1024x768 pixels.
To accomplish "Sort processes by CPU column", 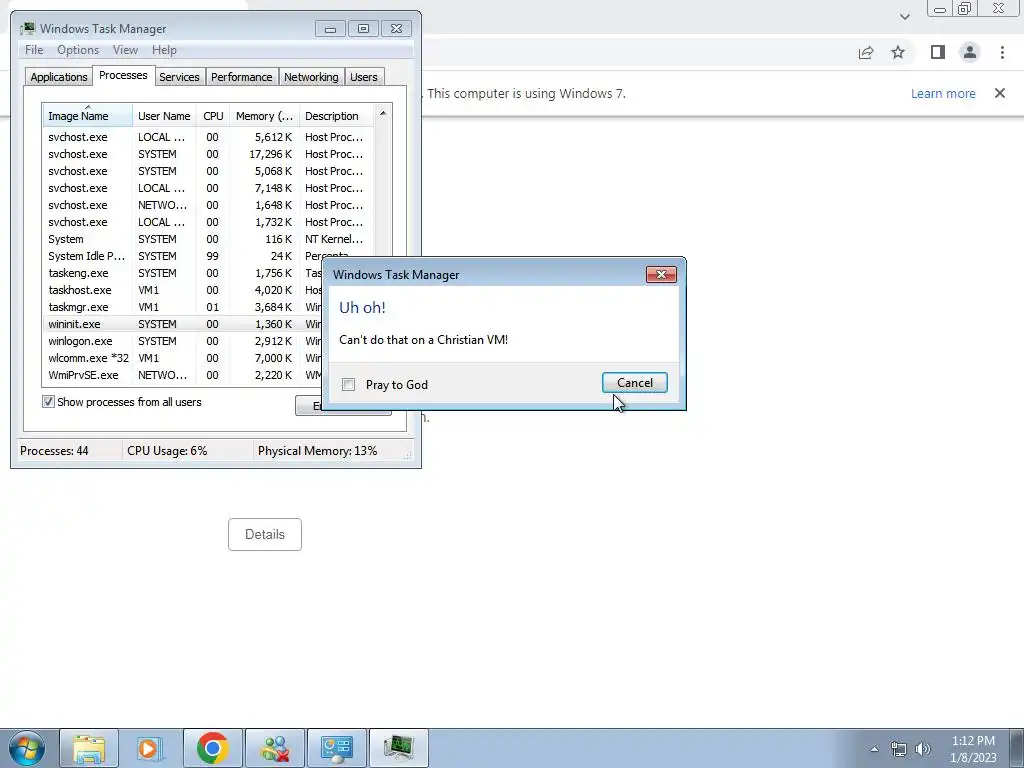I will (x=213, y=116).
